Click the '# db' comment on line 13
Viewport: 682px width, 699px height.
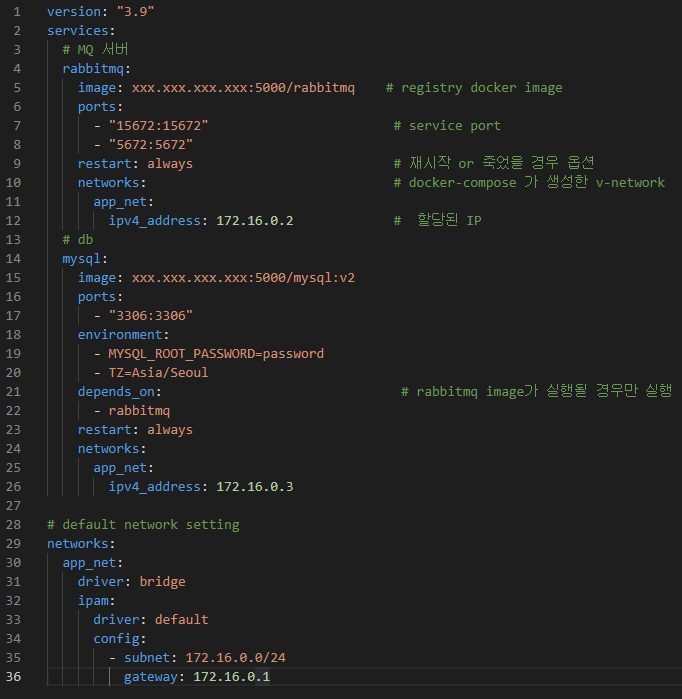click(78, 240)
